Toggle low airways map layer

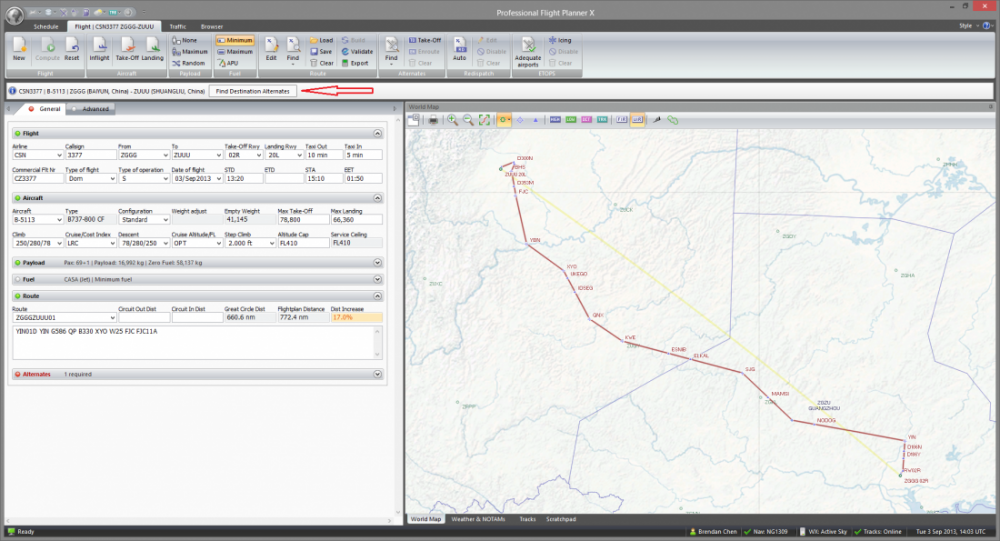tap(571, 120)
